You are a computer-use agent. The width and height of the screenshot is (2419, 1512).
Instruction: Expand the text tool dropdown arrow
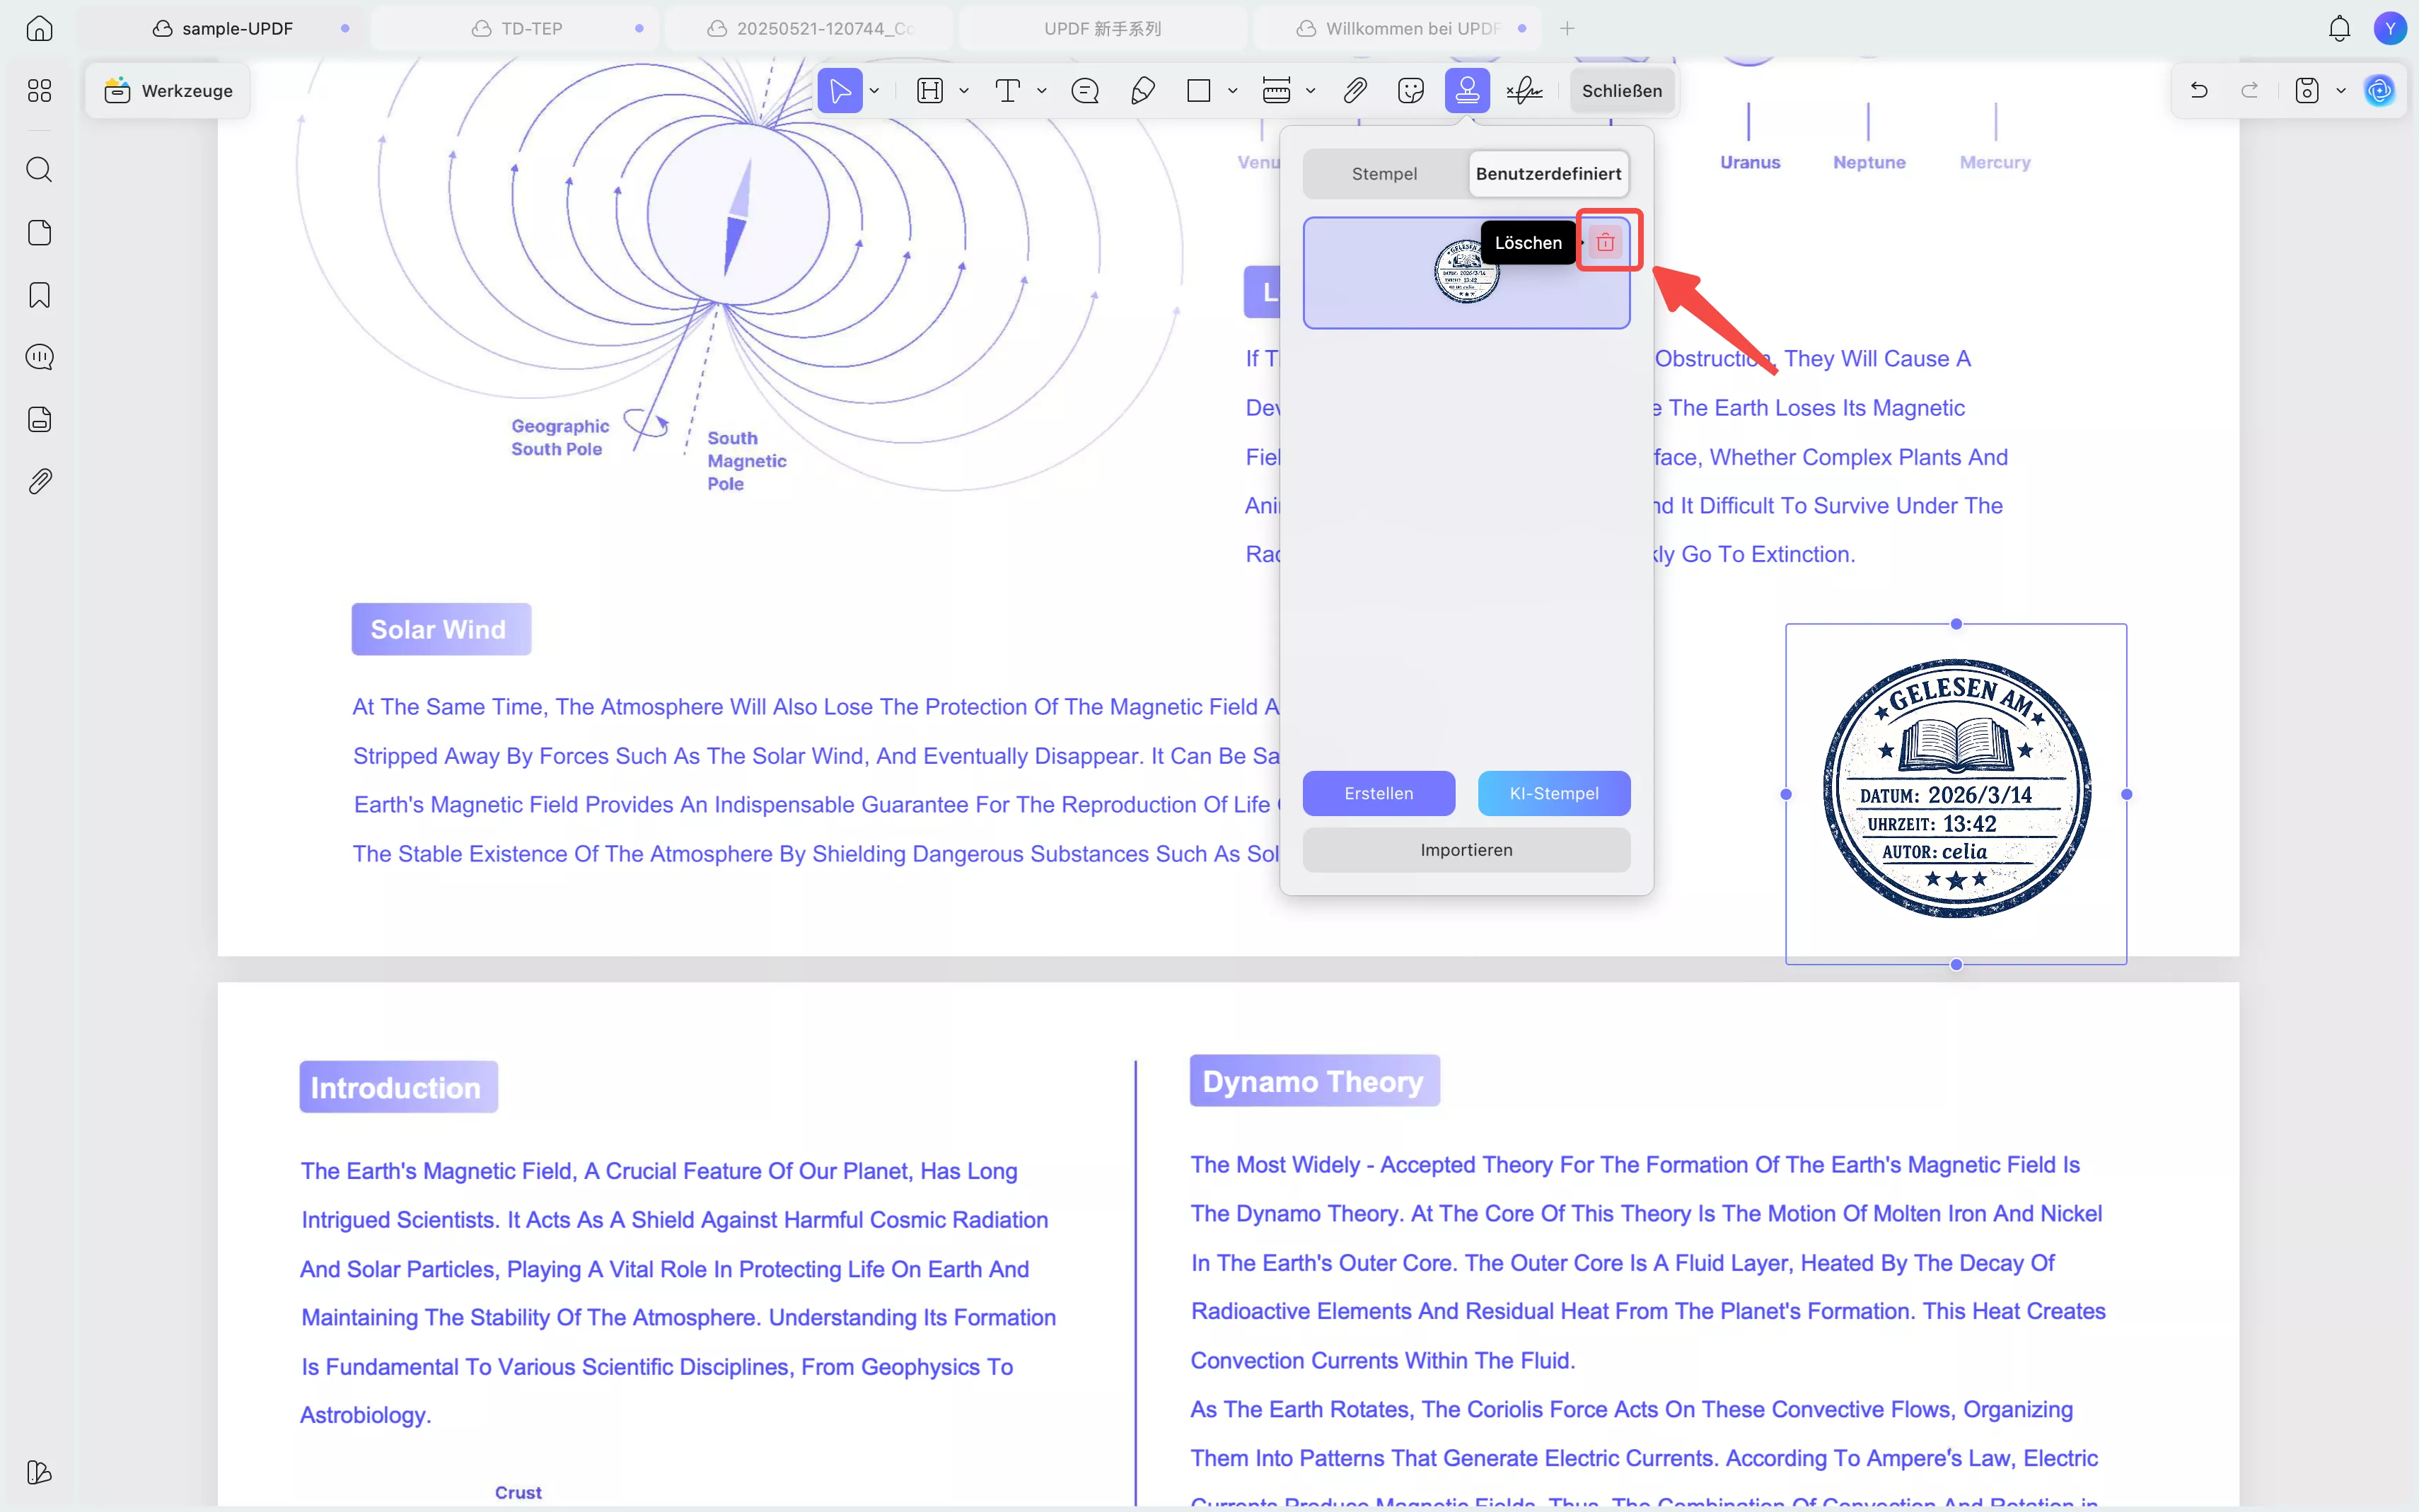tap(1042, 91)
